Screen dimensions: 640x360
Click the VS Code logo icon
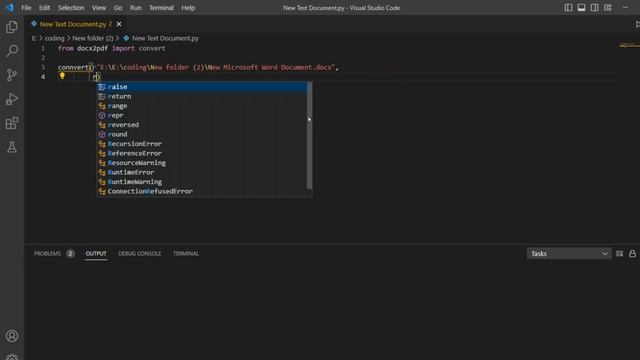click(x=9, y=7)
